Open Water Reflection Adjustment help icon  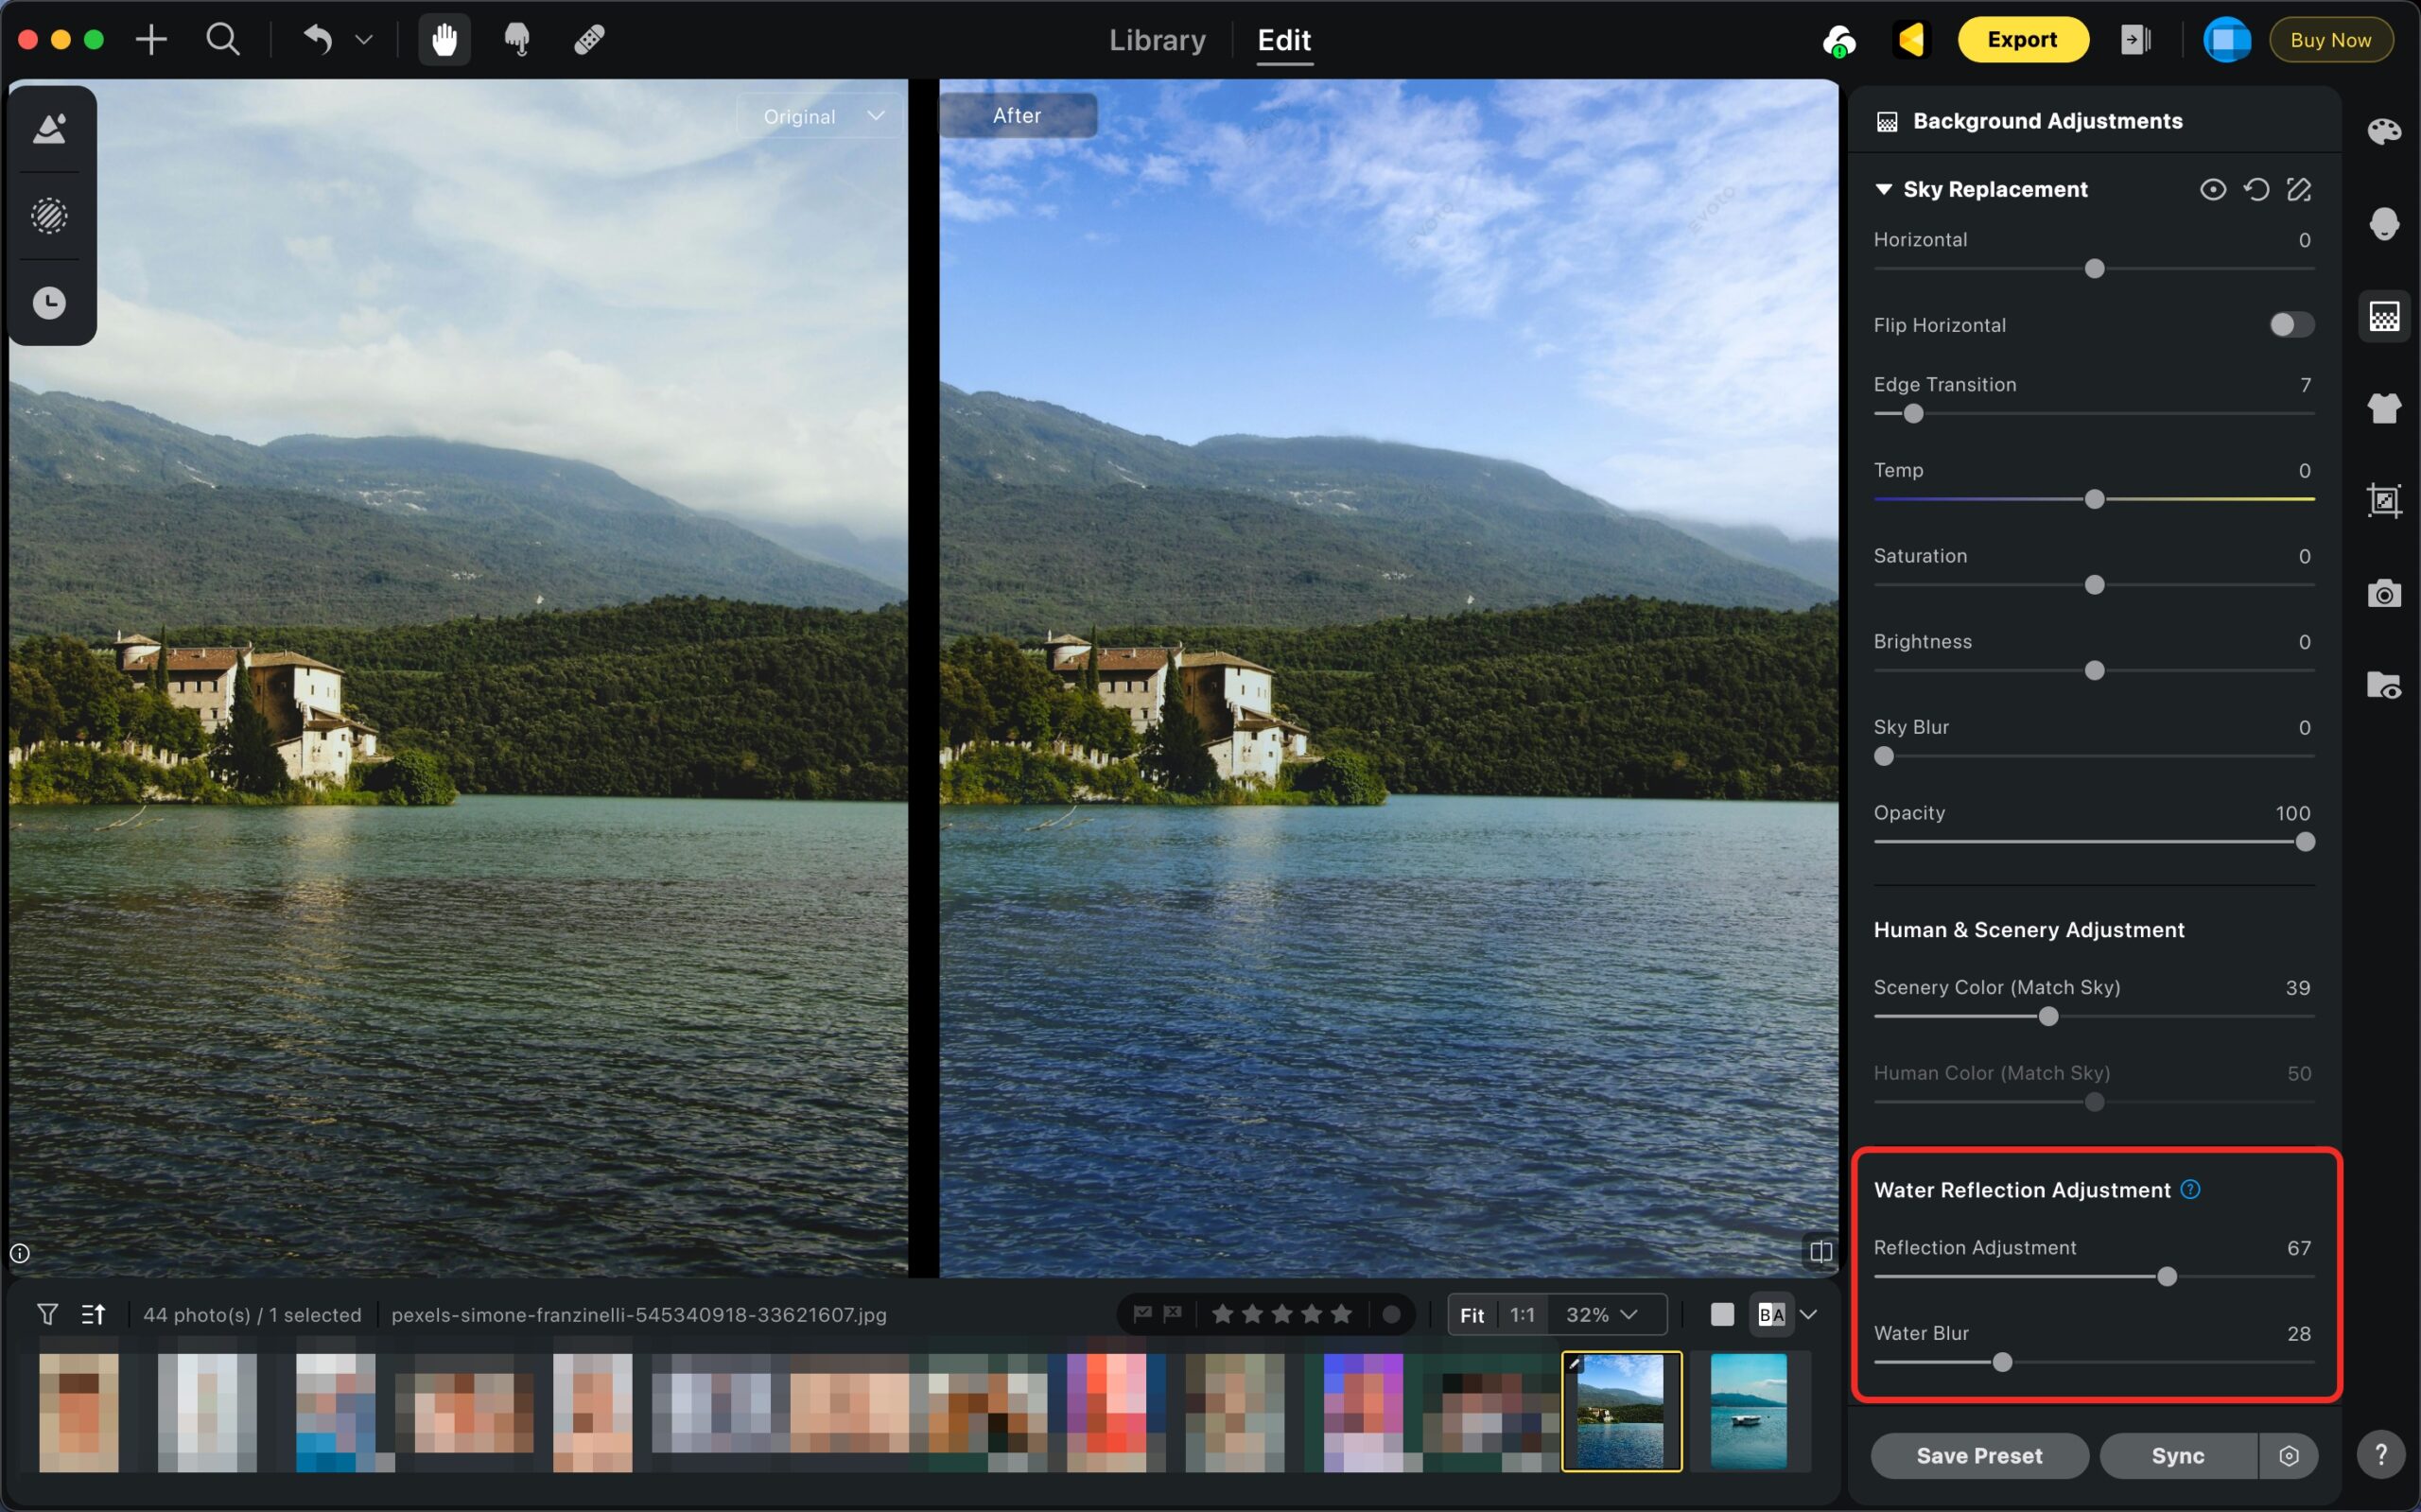click(x=2190, y=1189)
